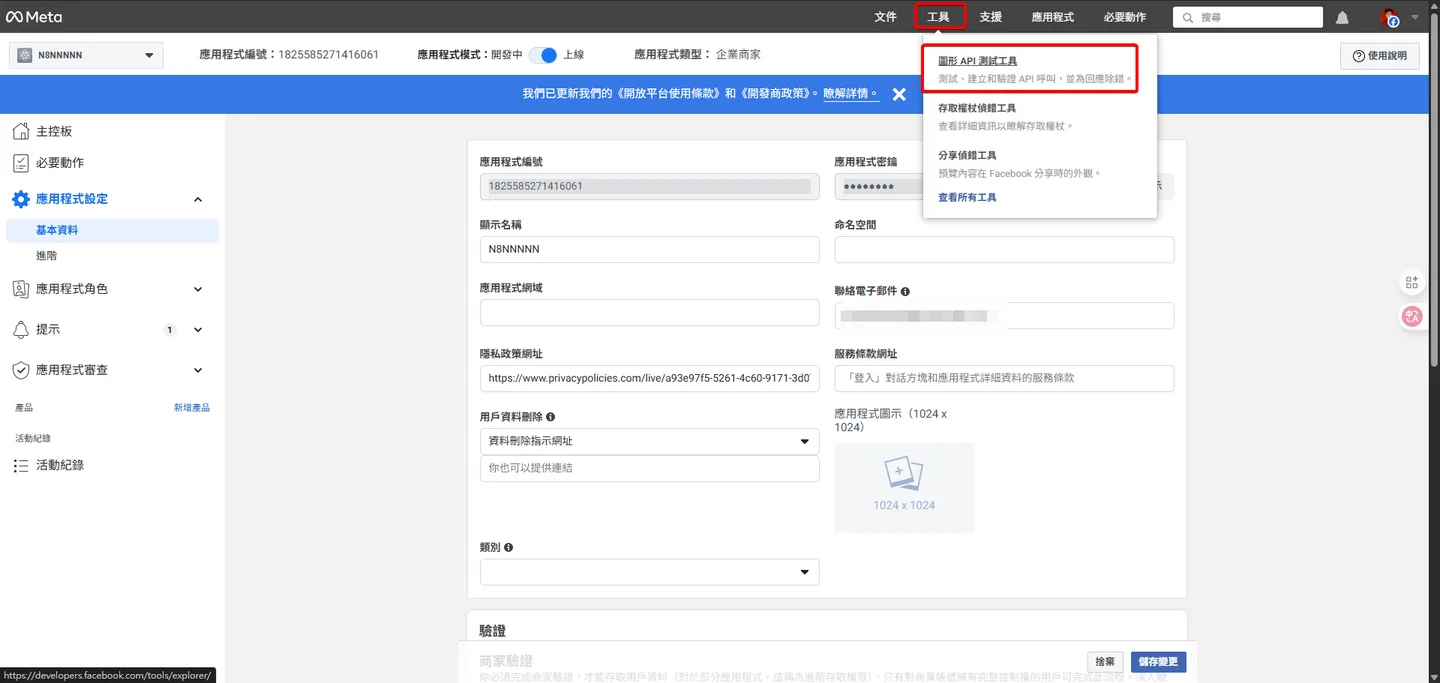The image size is (1440, 683).
Task: Click the 顯示名稱 input field
Action: coord(649,249)
